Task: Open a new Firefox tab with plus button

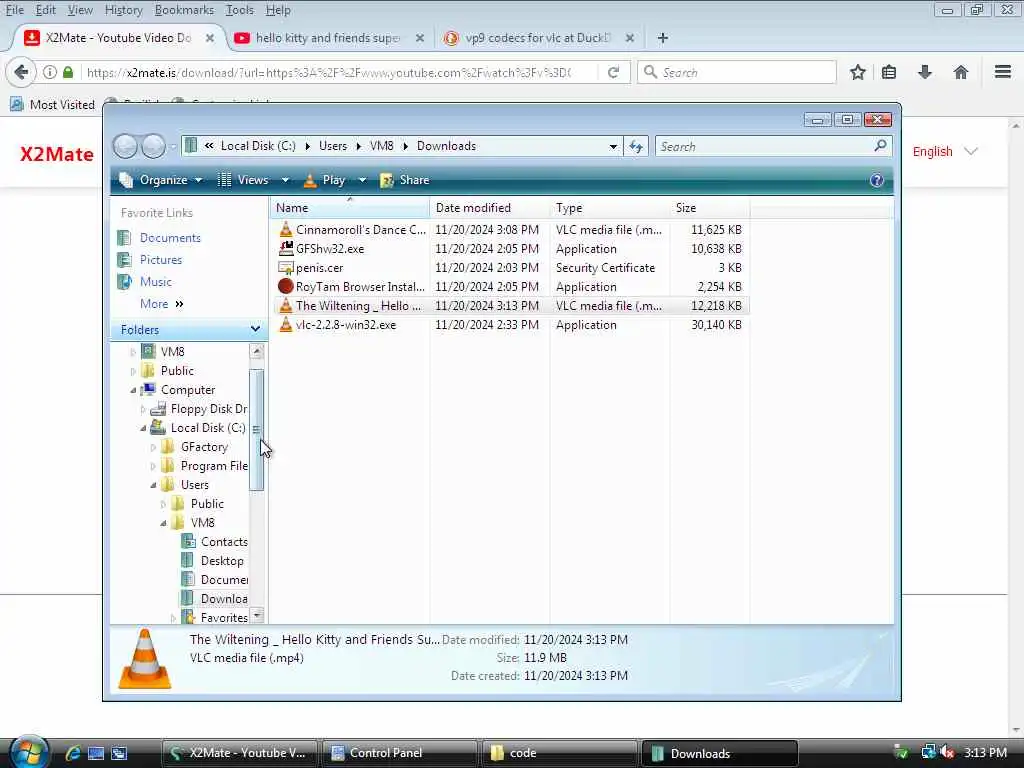Action: (x=662, y=38)
